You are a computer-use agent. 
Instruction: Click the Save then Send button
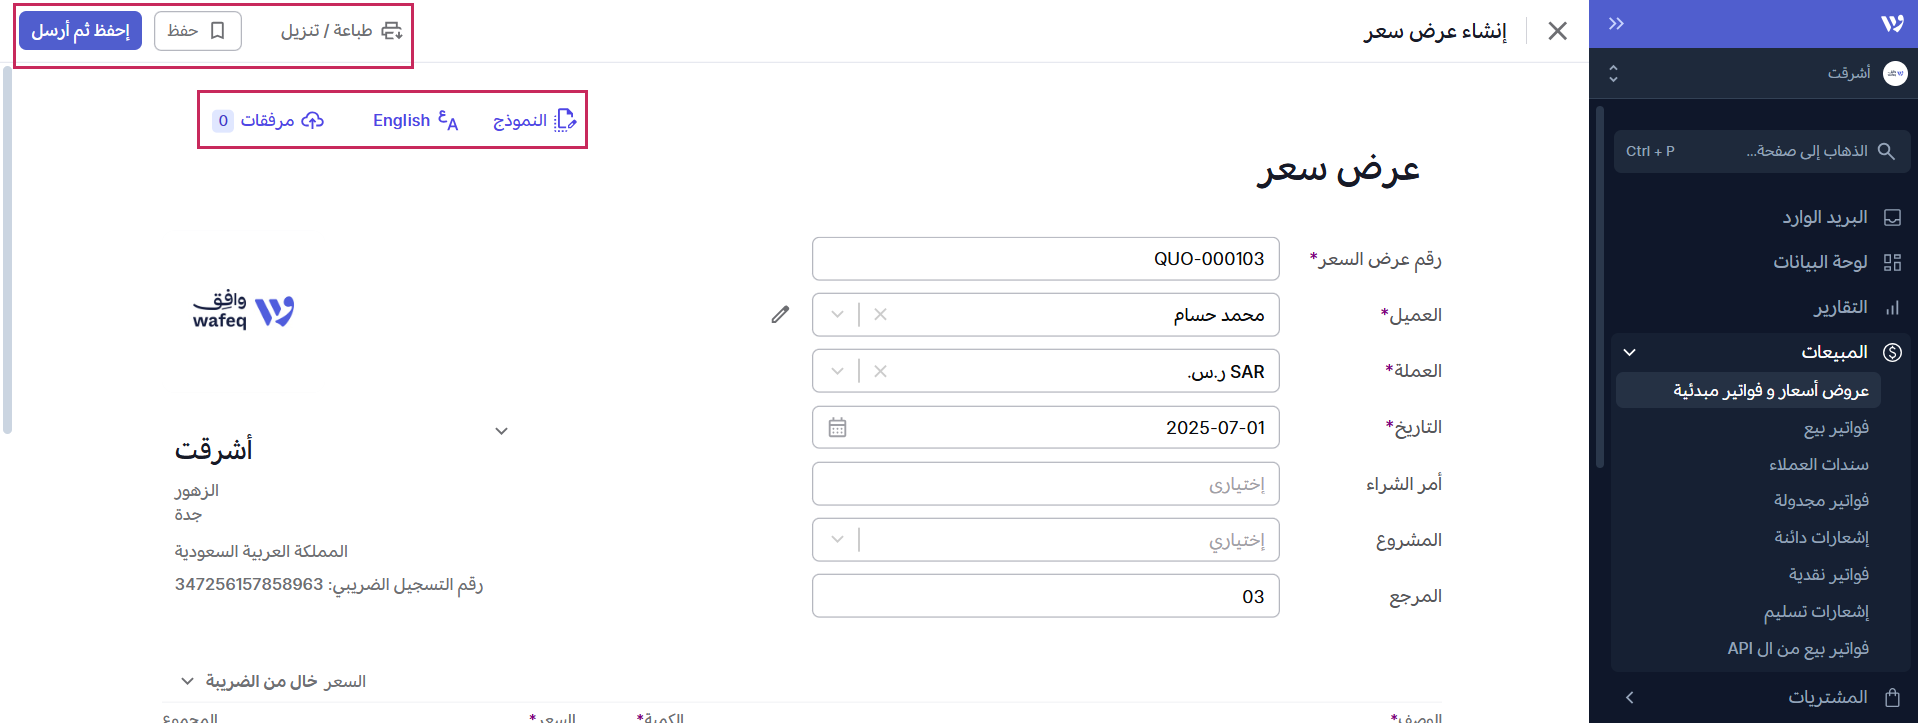coord(81,31)
